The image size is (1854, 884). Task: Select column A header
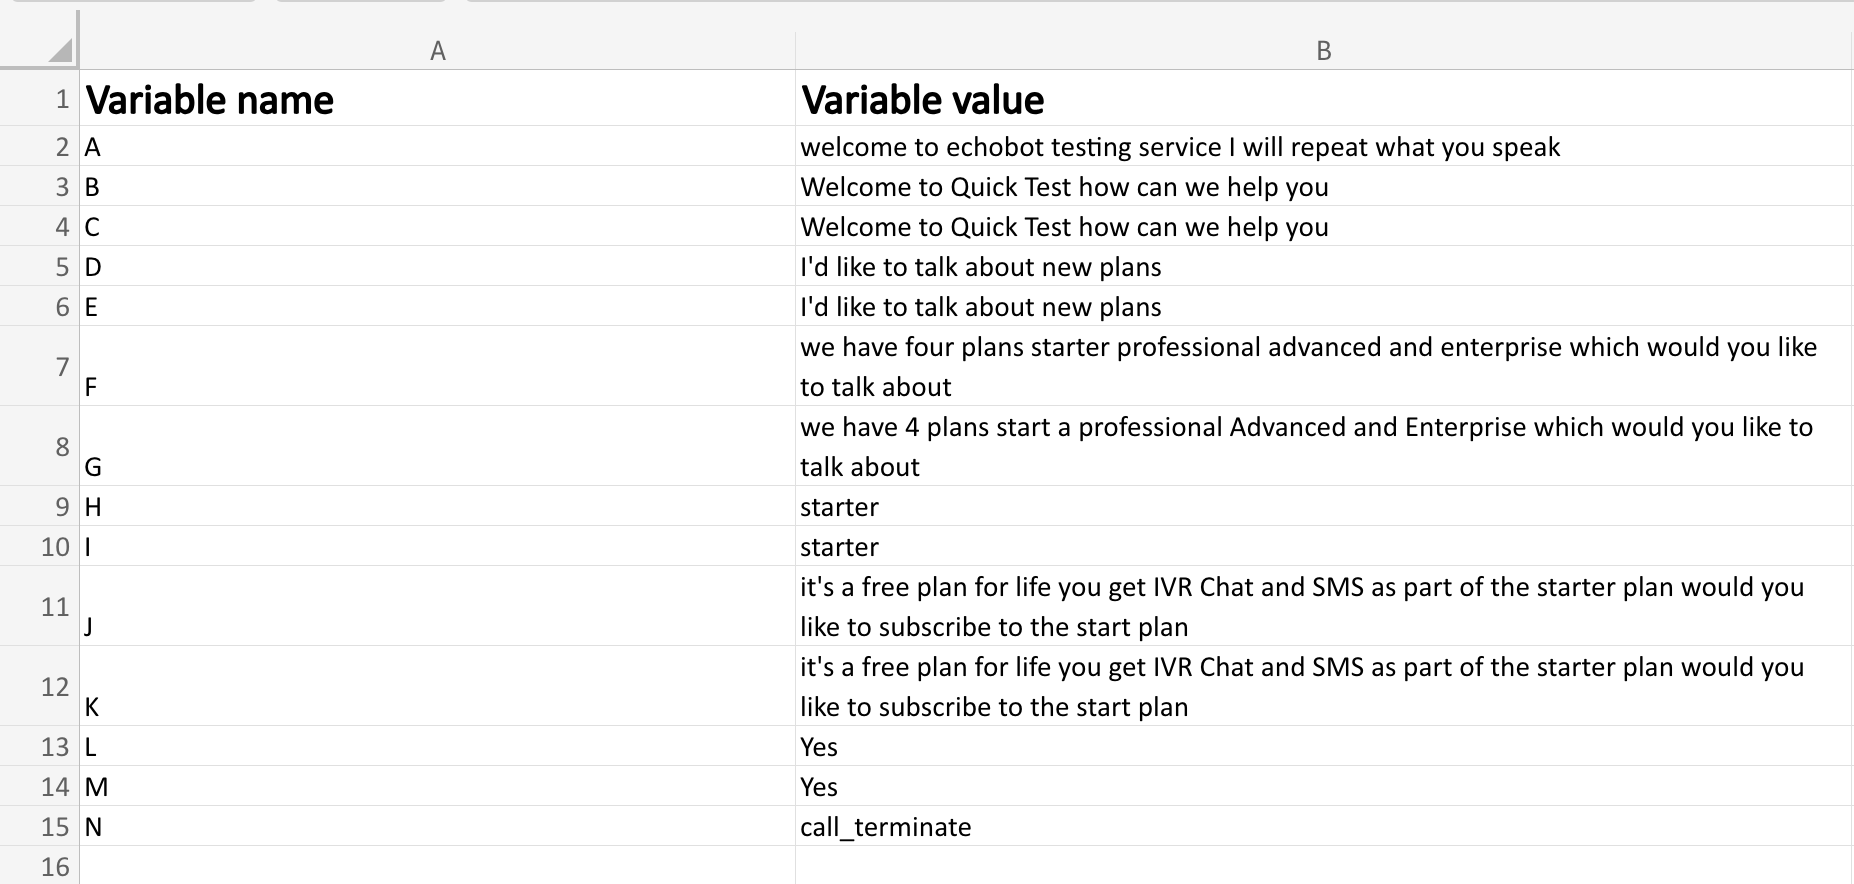click(x=437, y=51)
